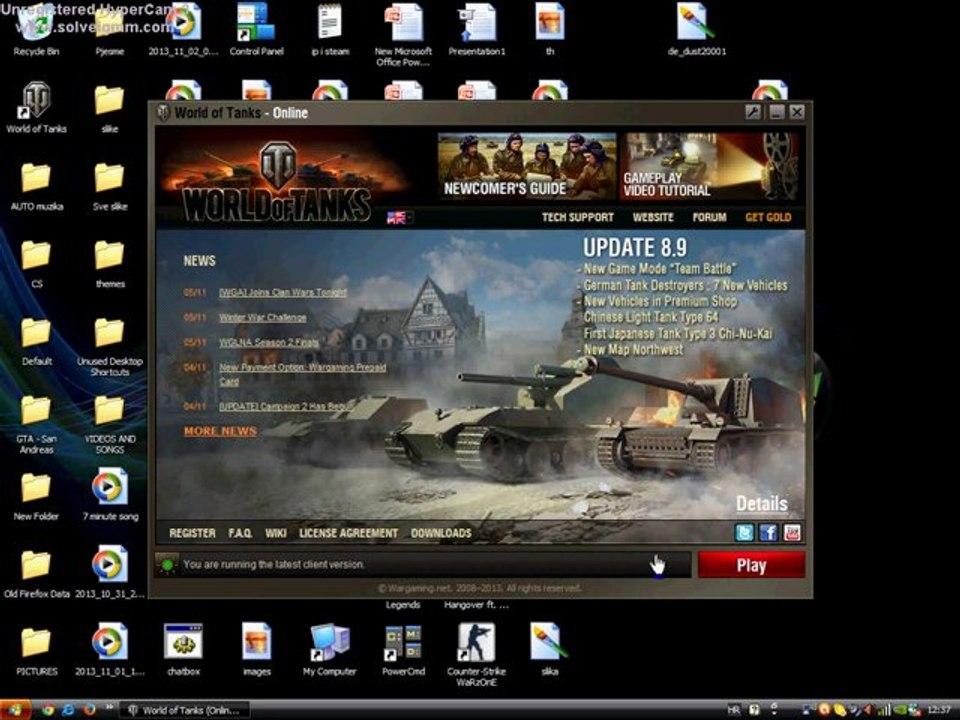Image resolution: width=960 pixels, height=720 pixels.
Task: Select the PICTURES folder
Action: (x=36, y=651)
